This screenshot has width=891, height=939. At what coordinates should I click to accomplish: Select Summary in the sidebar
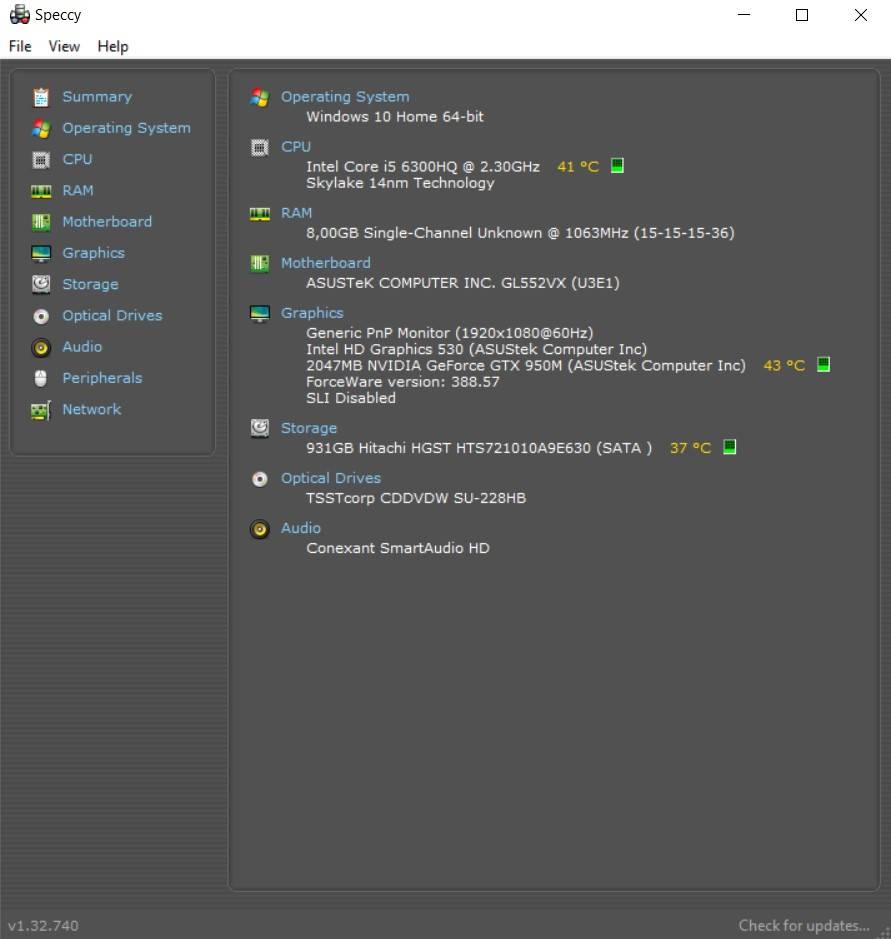tap(97, 97)
